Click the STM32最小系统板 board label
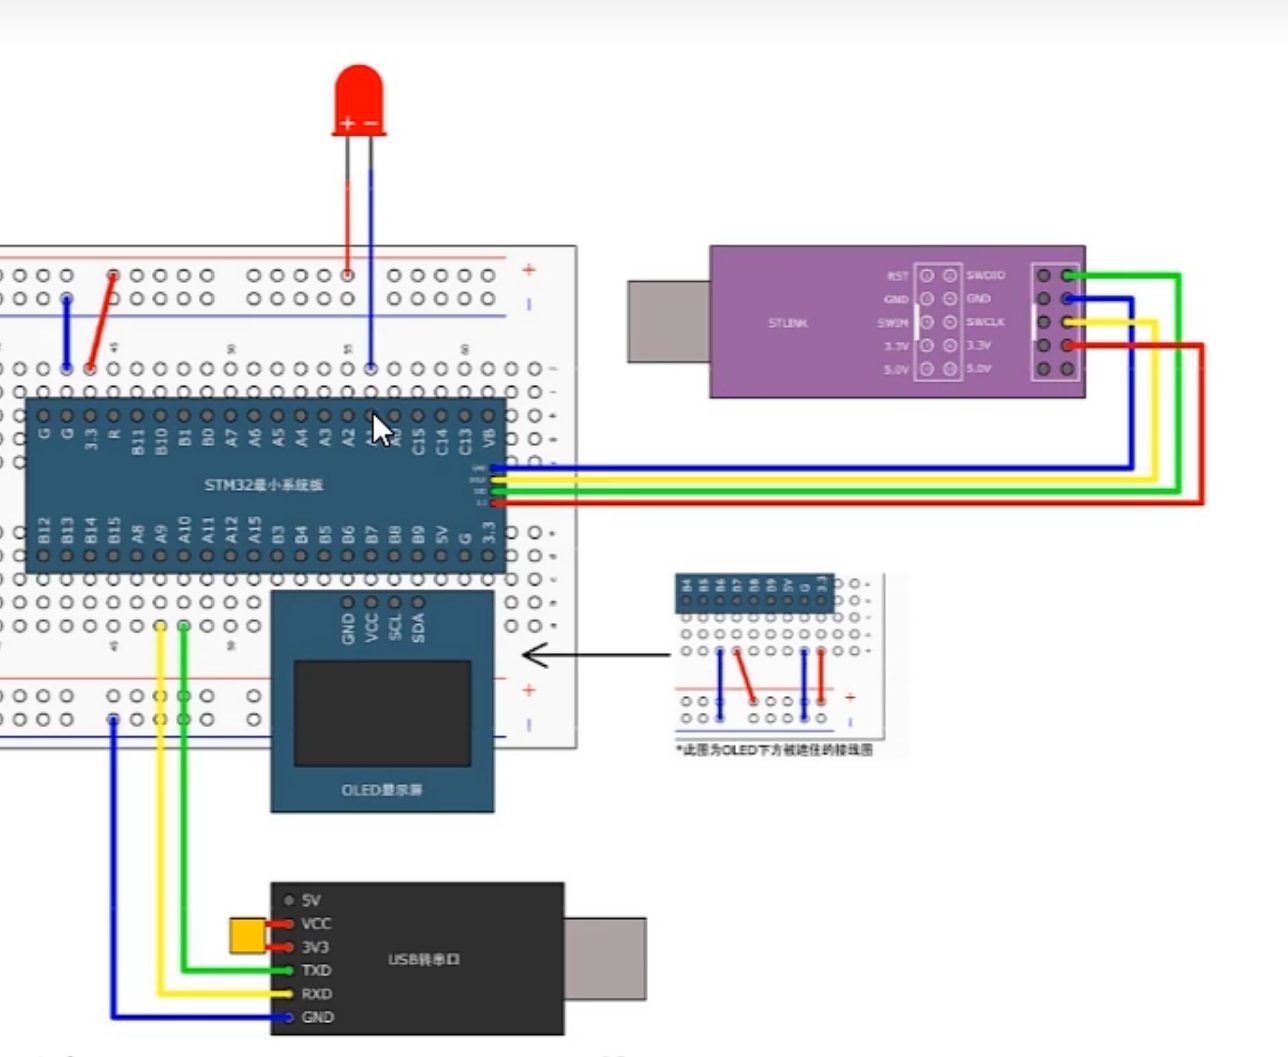Image resolution: width=1288 pixels, height=1057 pixels. [x=264, y=485]
